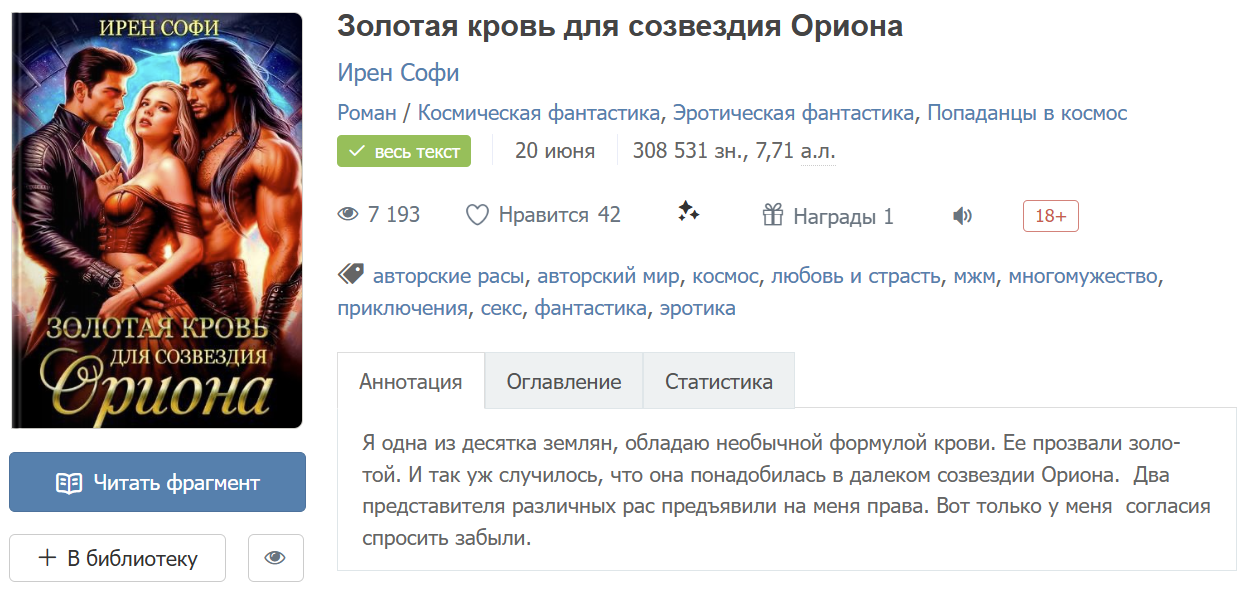Click the book cover thumbnail
This screenshot has width=1251, height=597.
click(157, 220)
